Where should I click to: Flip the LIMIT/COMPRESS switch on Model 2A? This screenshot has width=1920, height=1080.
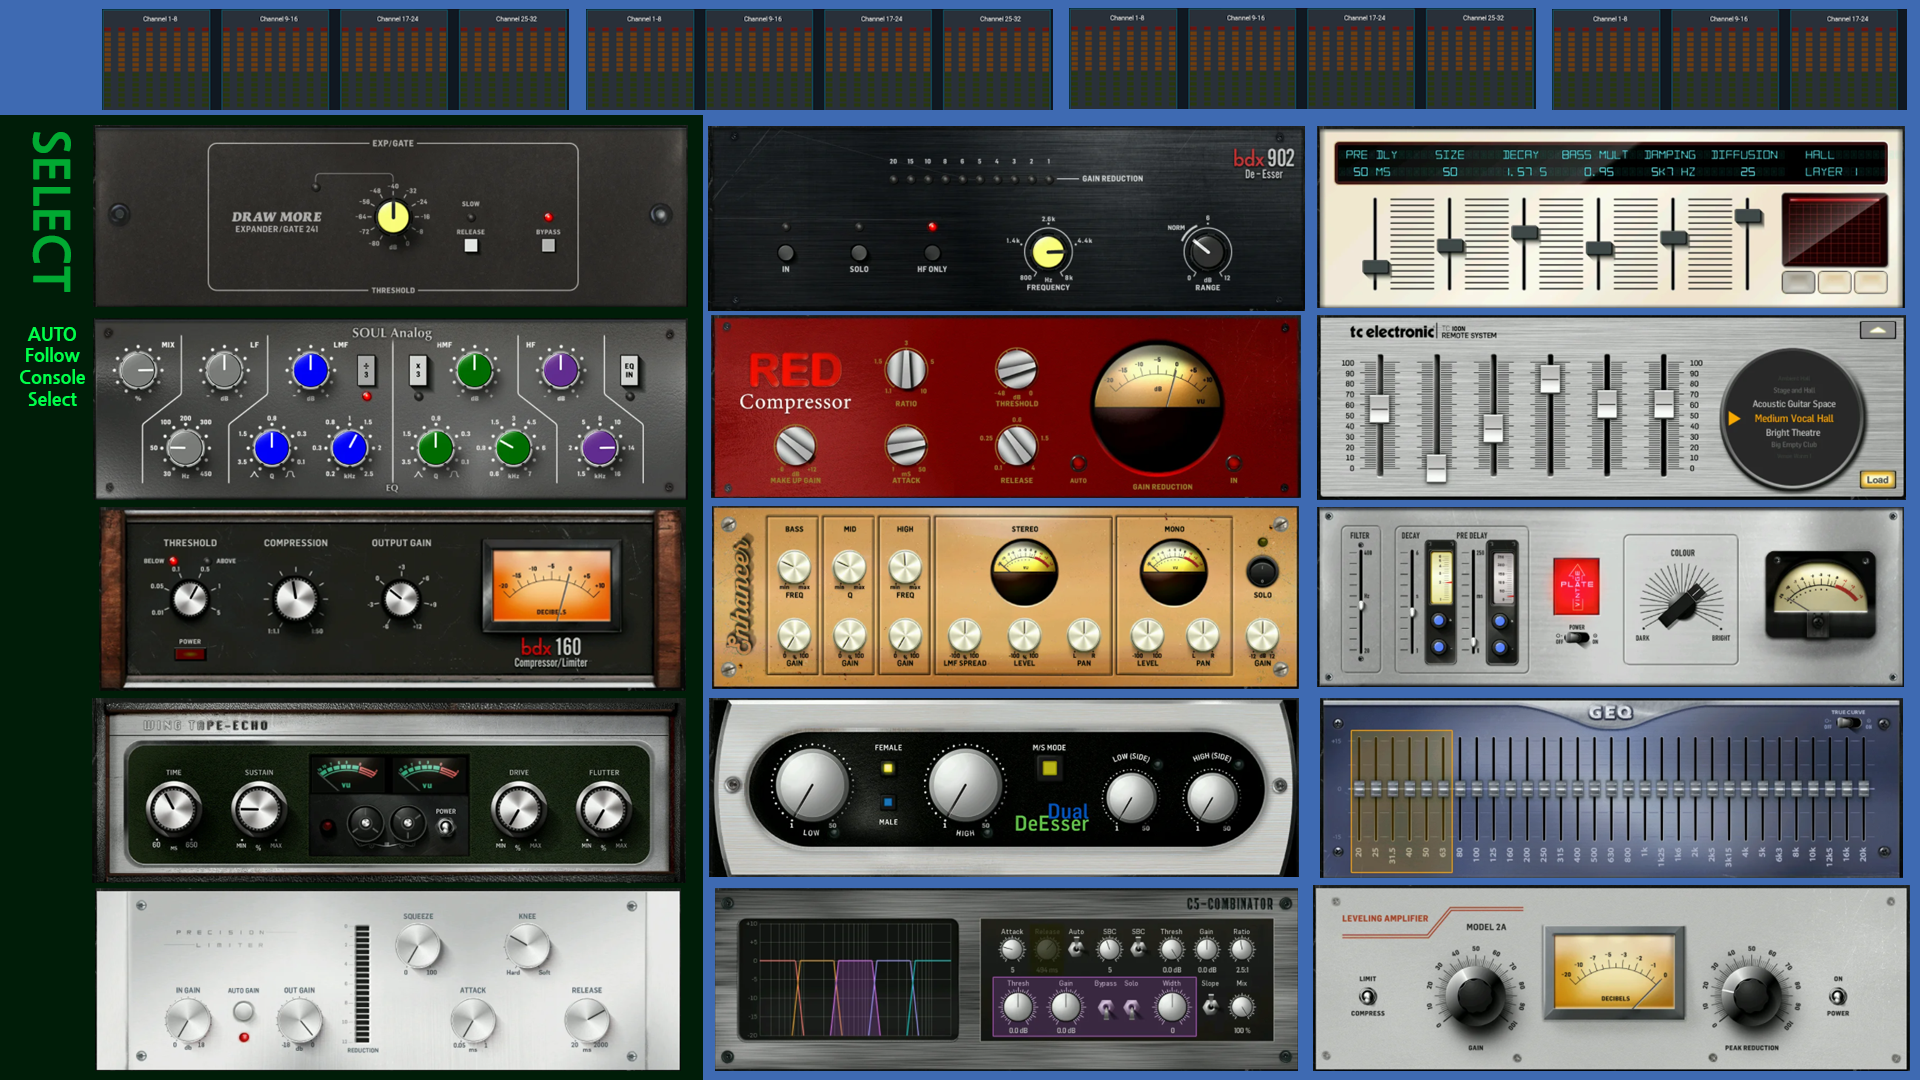coord(1367,996)
